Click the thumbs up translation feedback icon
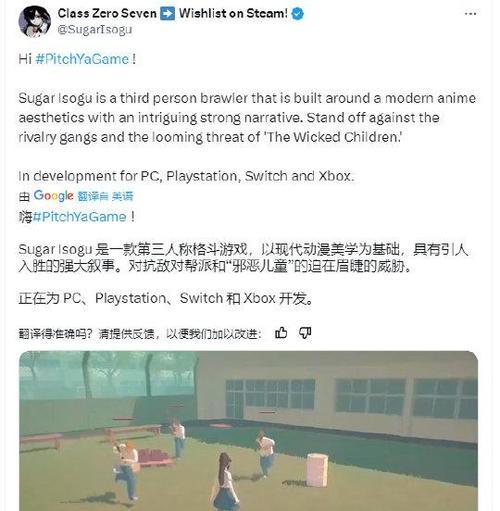Screen dimensions: 500x511 pos(281,333)
